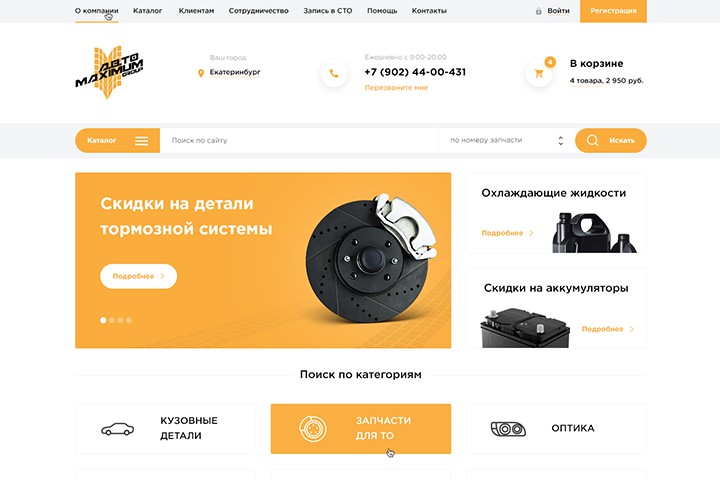Select the last banner slide dot
The image size is (720, 480).
(129, 320)
